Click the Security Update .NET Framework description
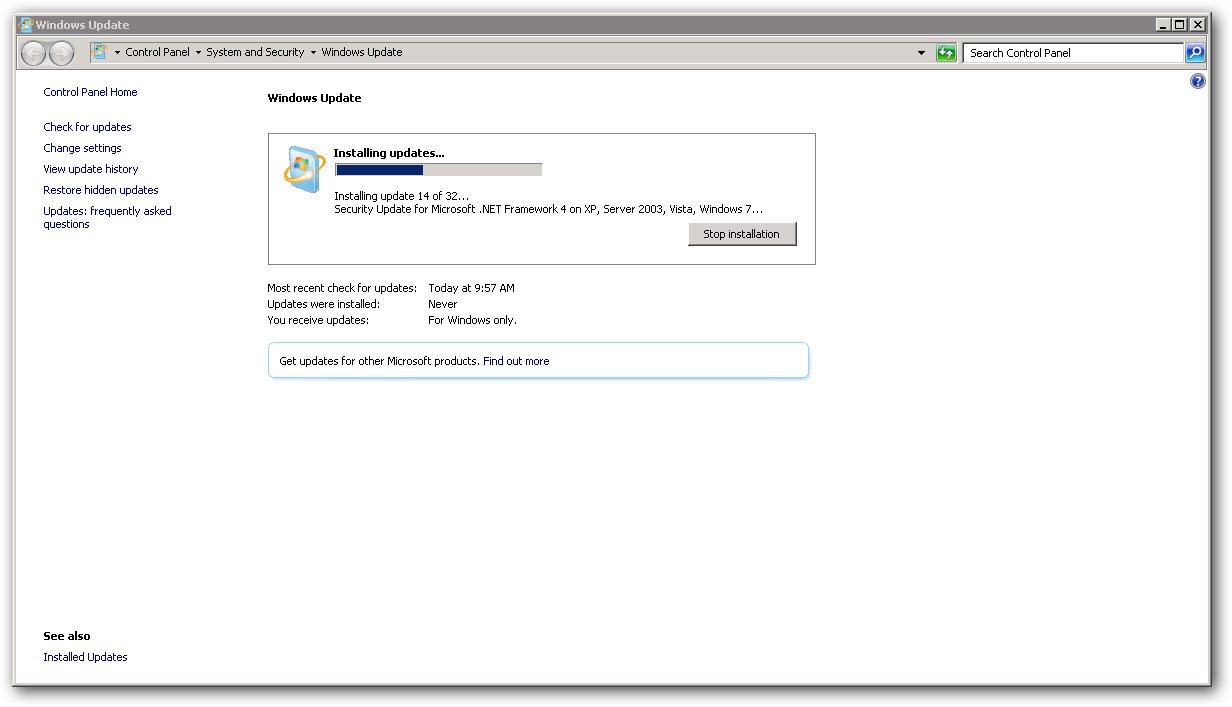 tap(548, 209)
